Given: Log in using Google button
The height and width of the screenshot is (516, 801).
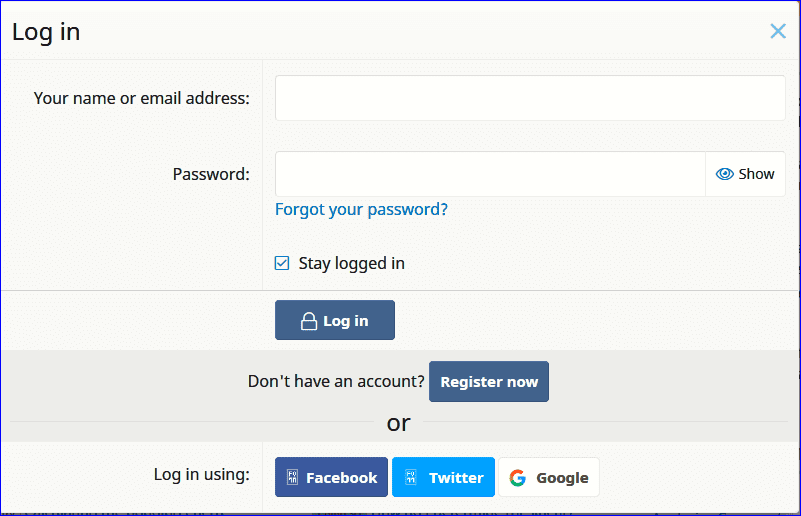Looking at the screenshot, I should (x=548, y=477).
